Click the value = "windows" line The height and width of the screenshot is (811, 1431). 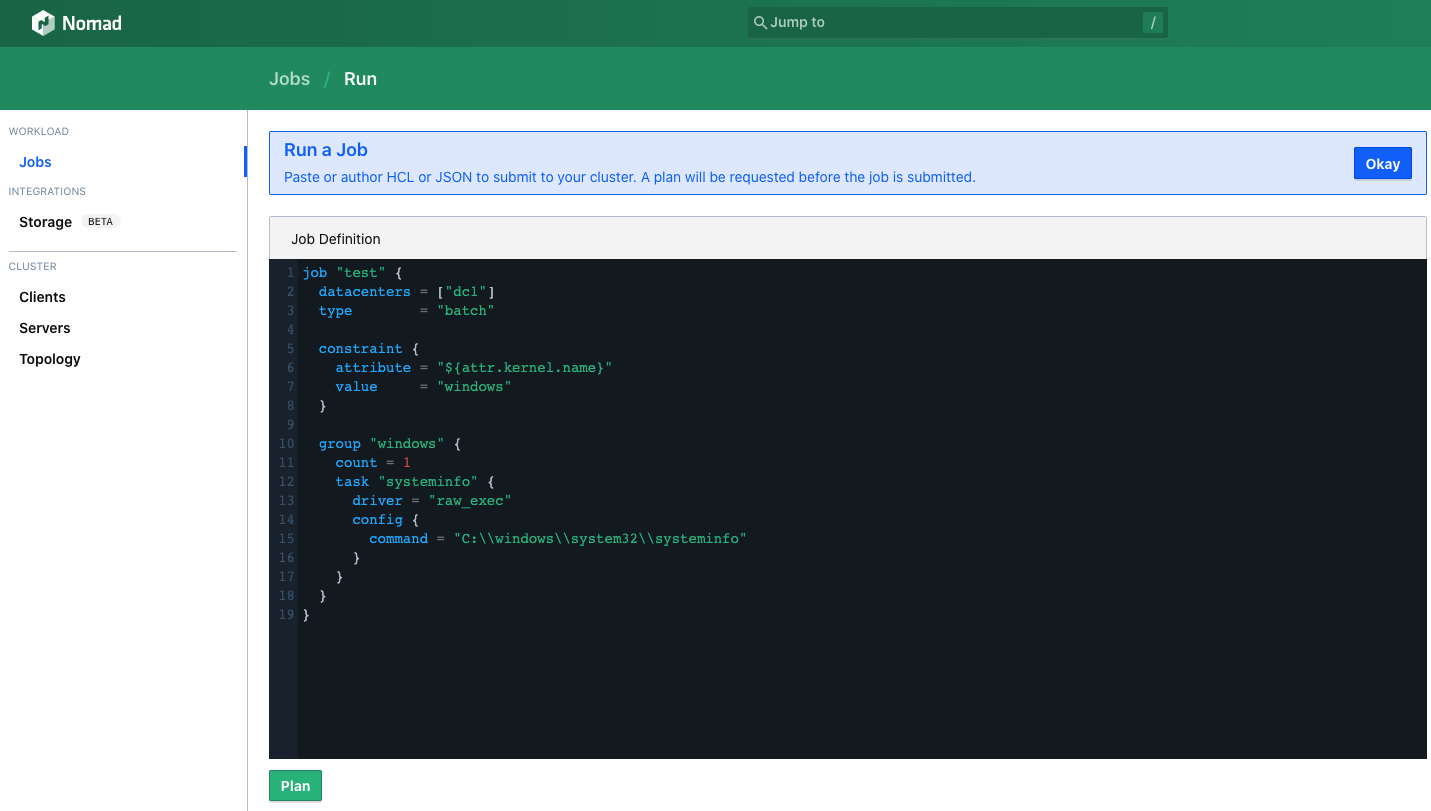coord(424,387)
